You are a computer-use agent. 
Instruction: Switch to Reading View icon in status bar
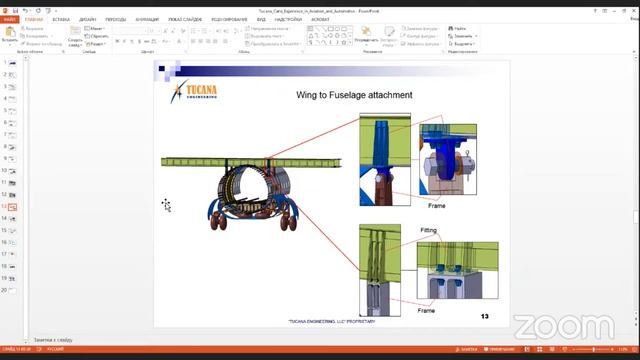pyautogui.click(x=552, y=349)
